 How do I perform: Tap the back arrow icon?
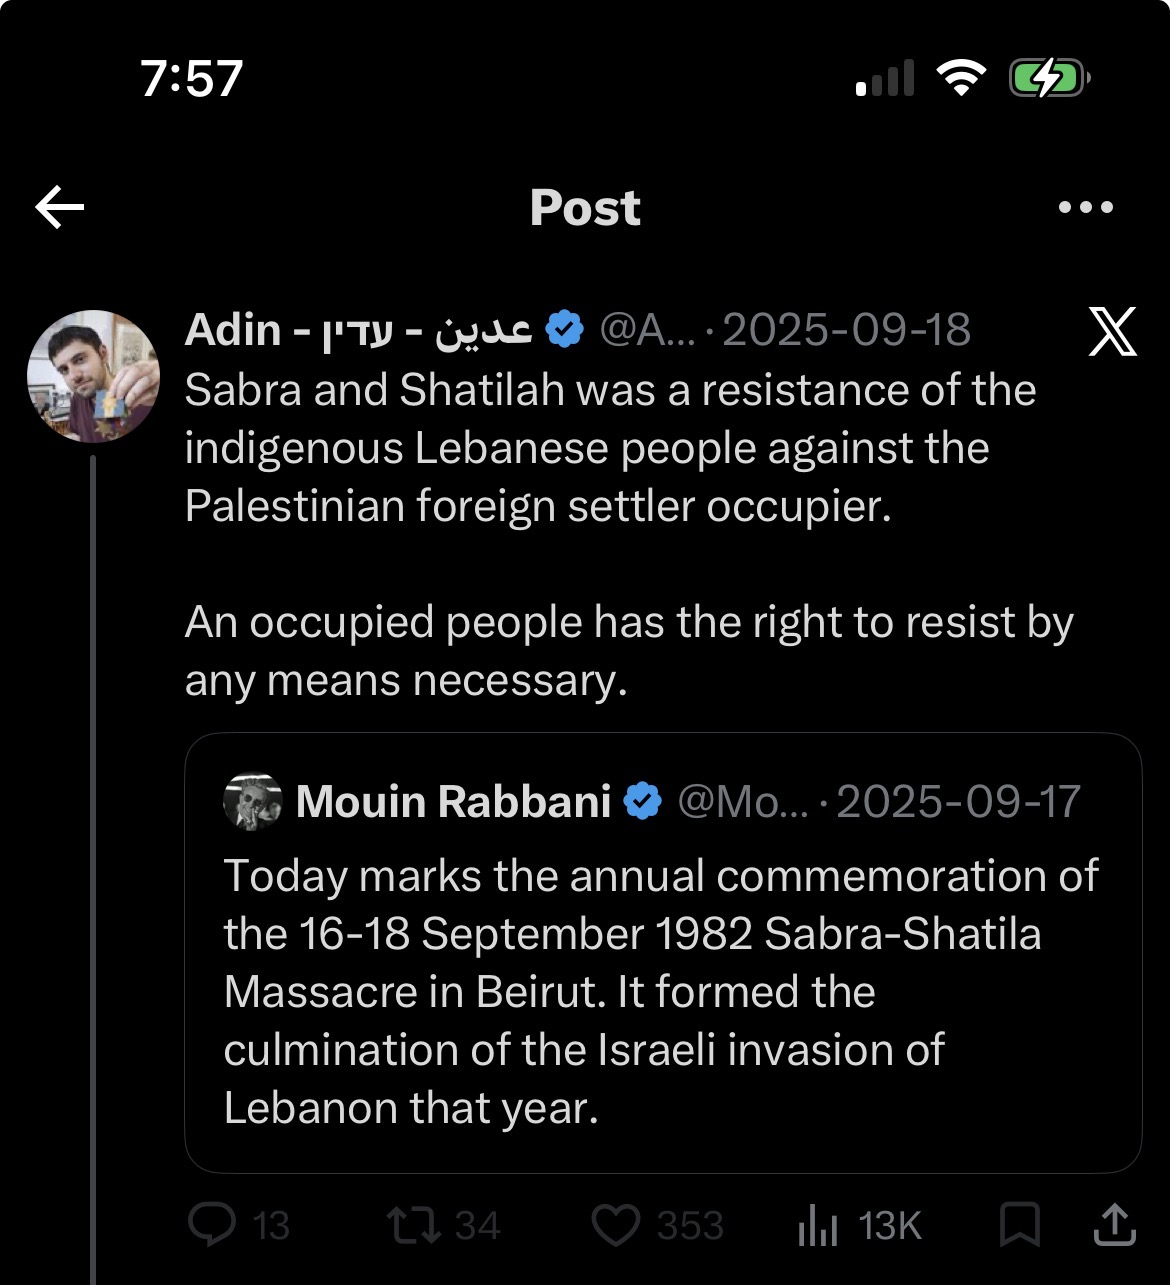click(x=60, y=208)
